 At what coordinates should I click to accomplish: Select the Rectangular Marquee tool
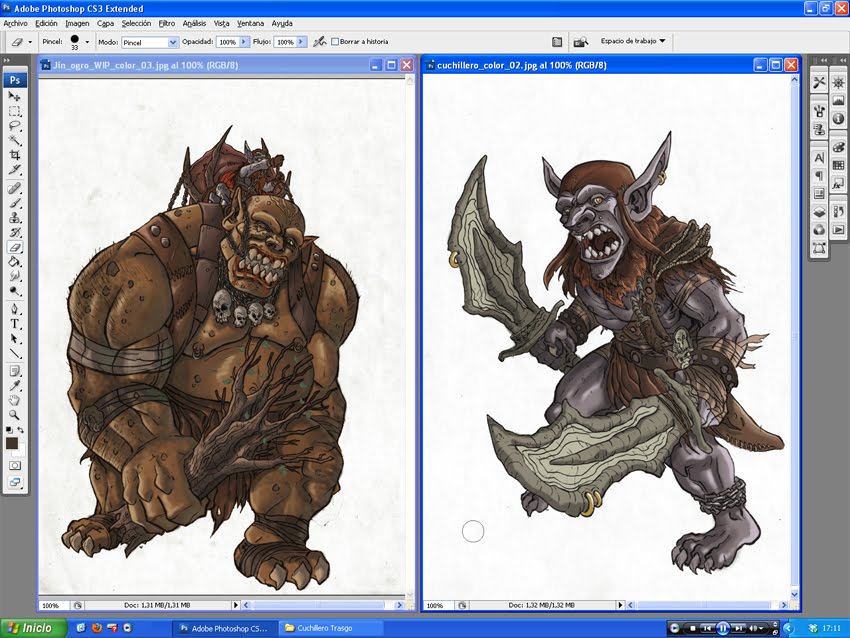point(15,111)
